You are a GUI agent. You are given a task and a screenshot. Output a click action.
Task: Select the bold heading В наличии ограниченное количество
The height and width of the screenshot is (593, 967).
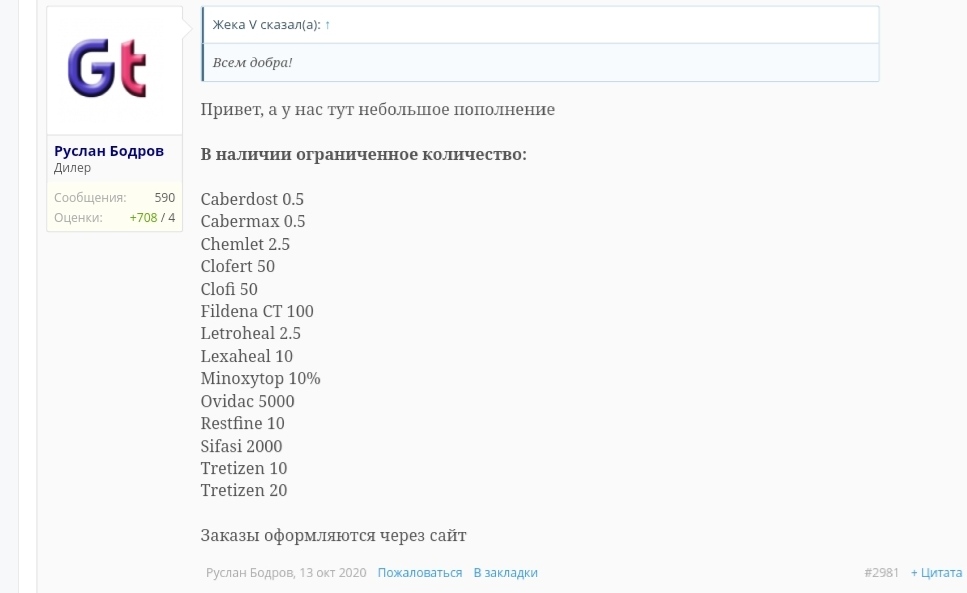[x=362, y=153]
